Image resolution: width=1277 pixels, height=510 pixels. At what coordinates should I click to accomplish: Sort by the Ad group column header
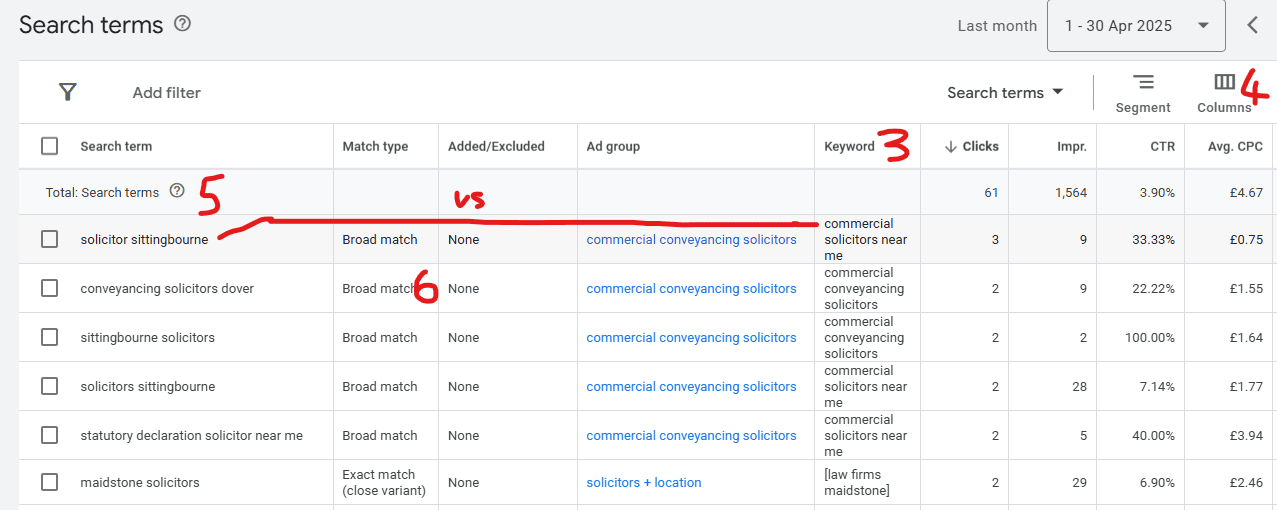pos(613,146)
